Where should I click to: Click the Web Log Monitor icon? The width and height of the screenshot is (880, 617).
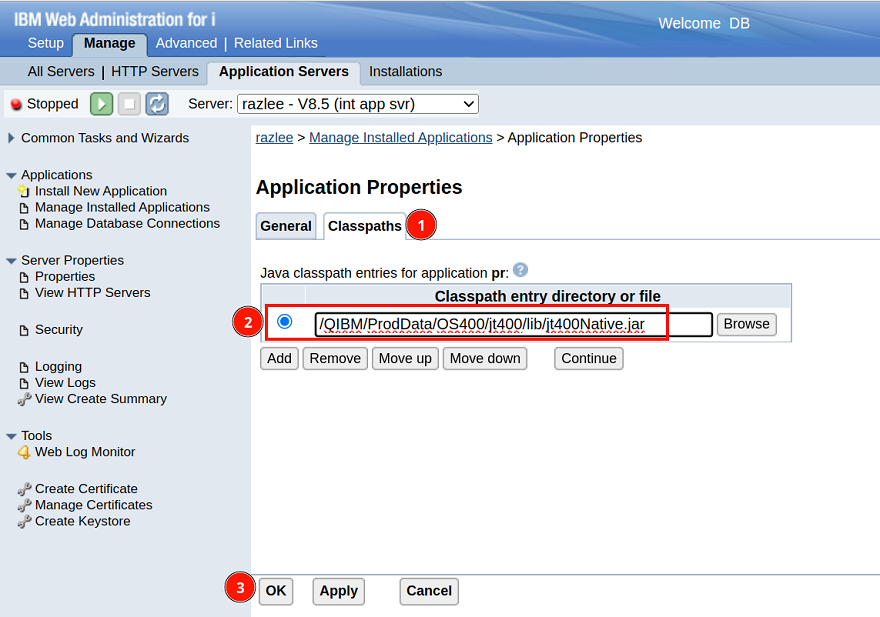tap(25, 452)
